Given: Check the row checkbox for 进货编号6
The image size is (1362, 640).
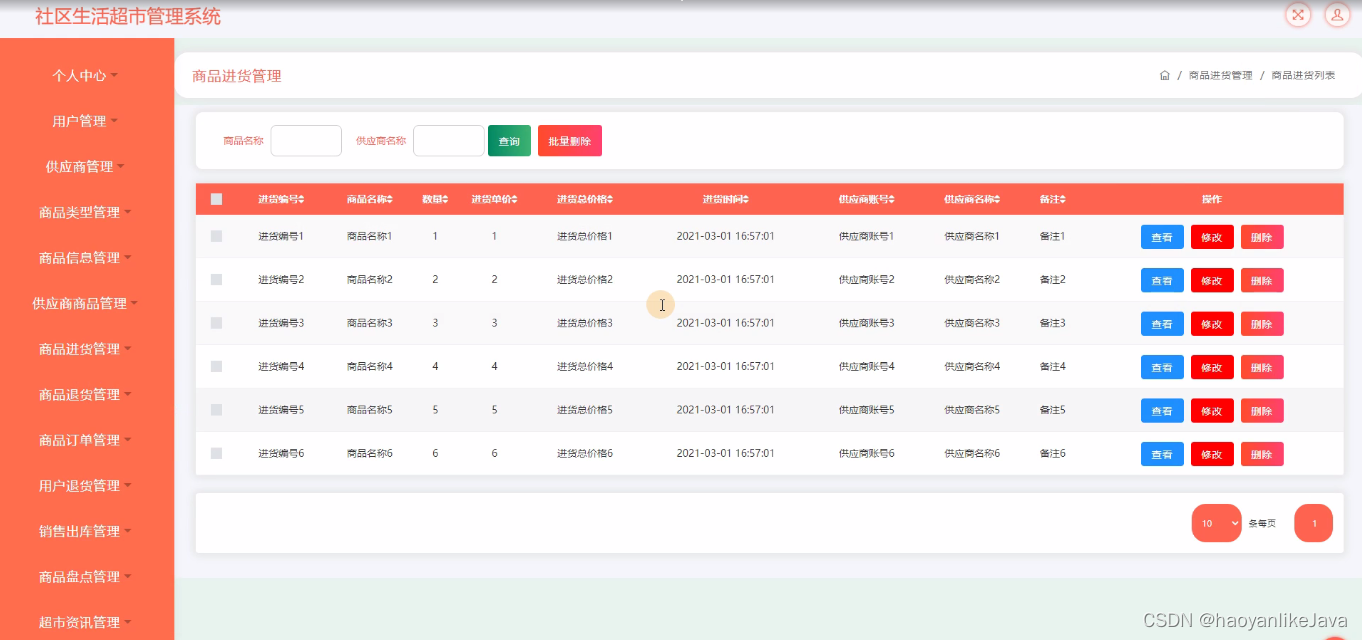Looking at the screenshot, I should [x=216, y=454].
